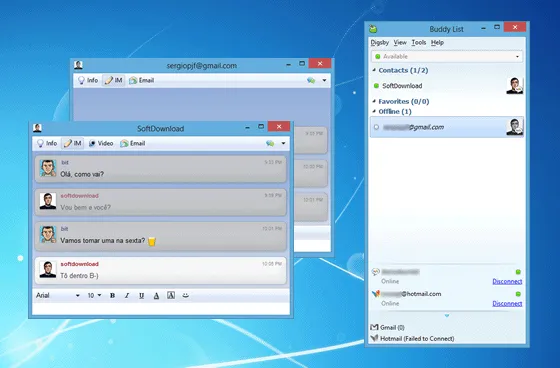Click title bar avatar icon of SoftDownload window

(37, 128)
